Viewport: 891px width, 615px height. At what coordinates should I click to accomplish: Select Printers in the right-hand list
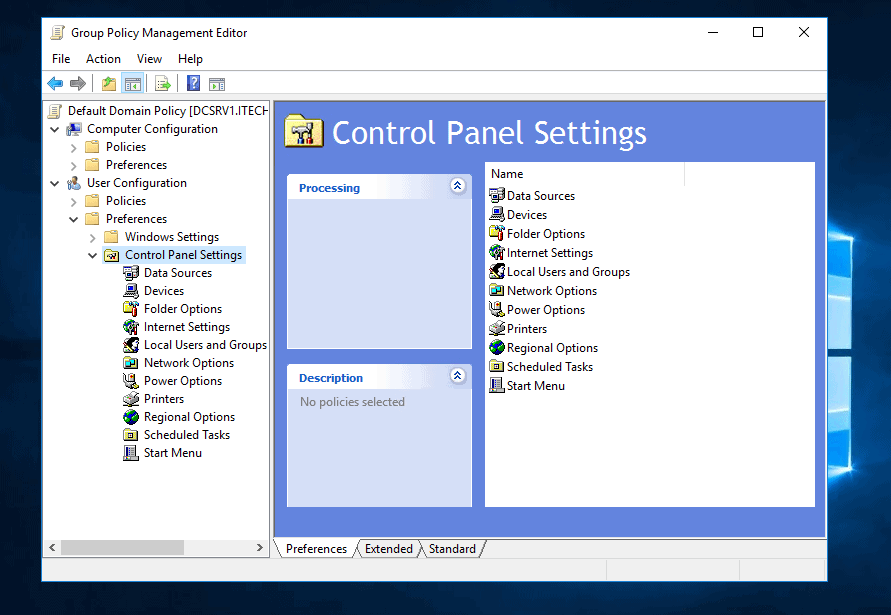pyautogui.click(x=526, y=329)
